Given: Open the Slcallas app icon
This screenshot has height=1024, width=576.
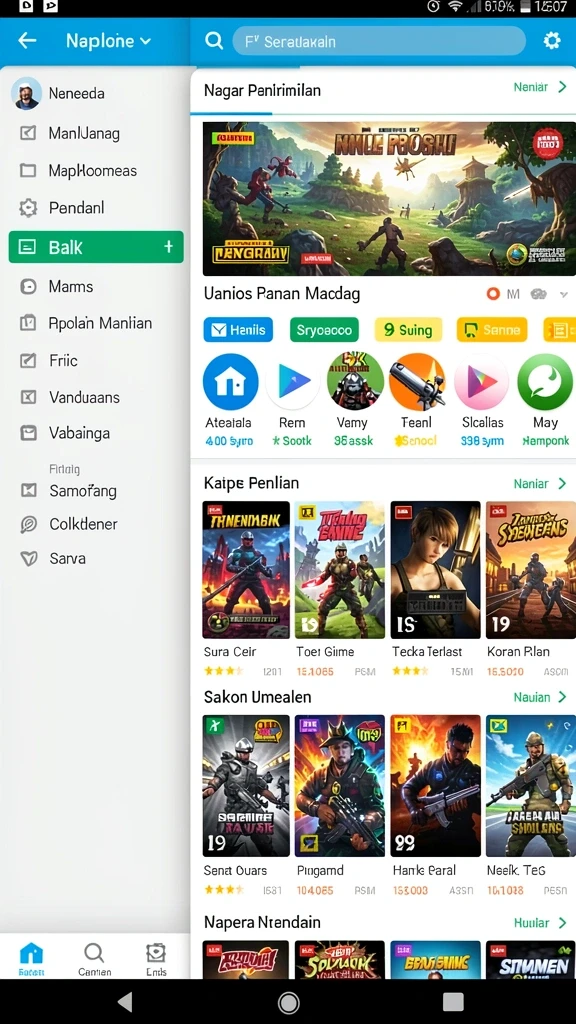Looking at the screenshot, I should 481,382.
